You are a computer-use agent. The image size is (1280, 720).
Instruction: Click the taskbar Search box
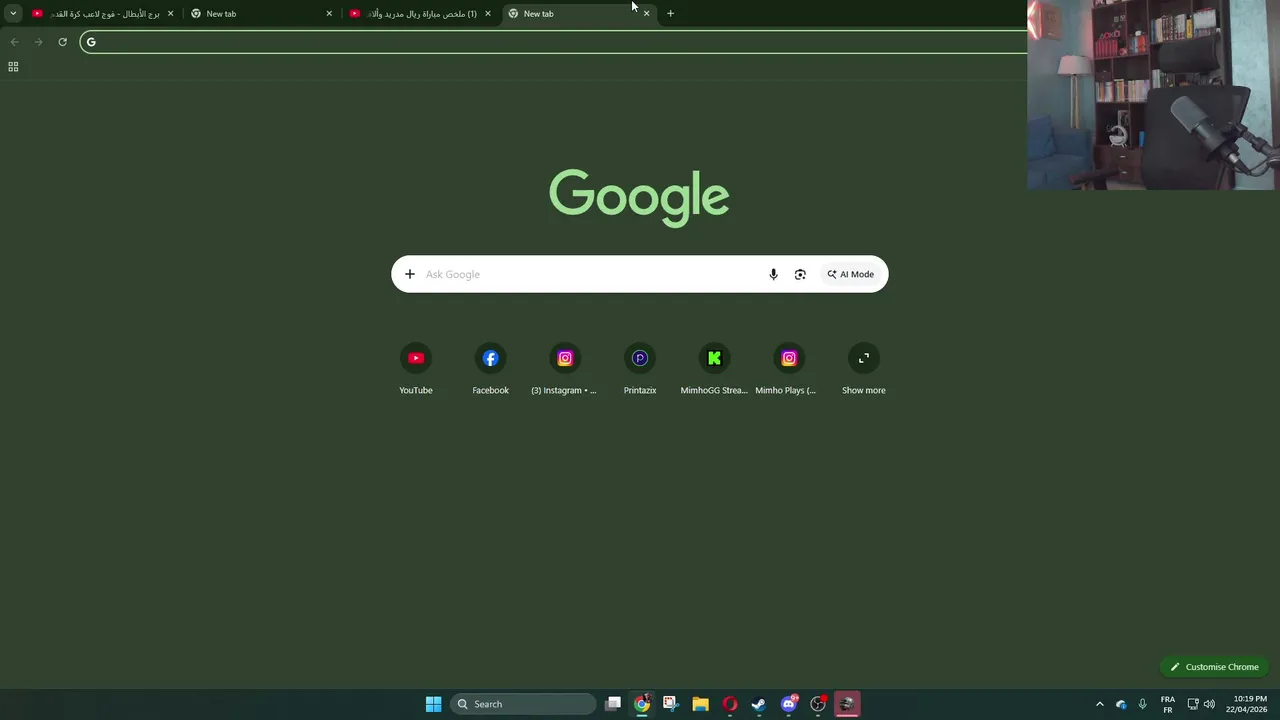523,704
